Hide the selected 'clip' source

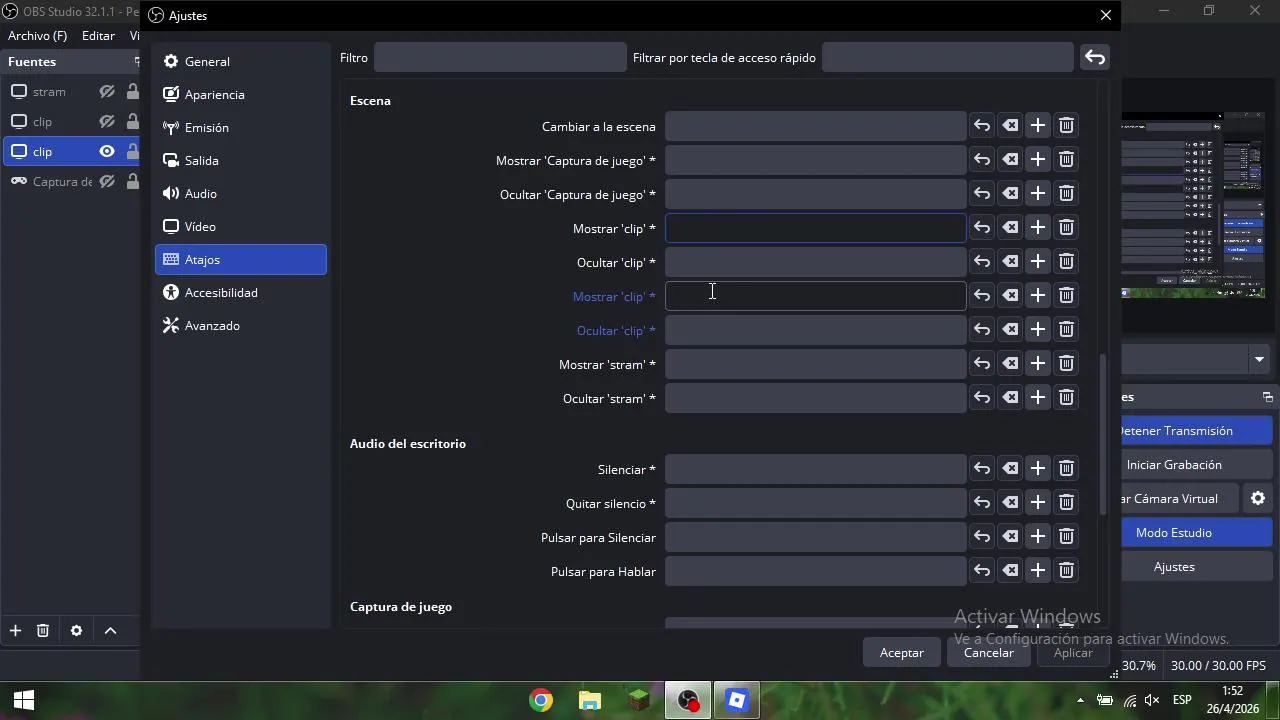click(x=107, y=152)
